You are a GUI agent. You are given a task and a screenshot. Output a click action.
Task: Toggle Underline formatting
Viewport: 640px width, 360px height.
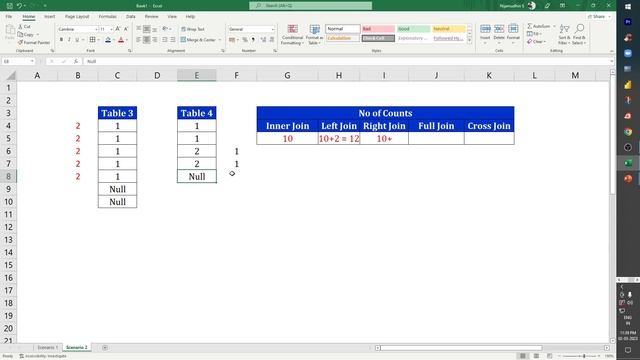pyautogui.click(x=77, y=40)
